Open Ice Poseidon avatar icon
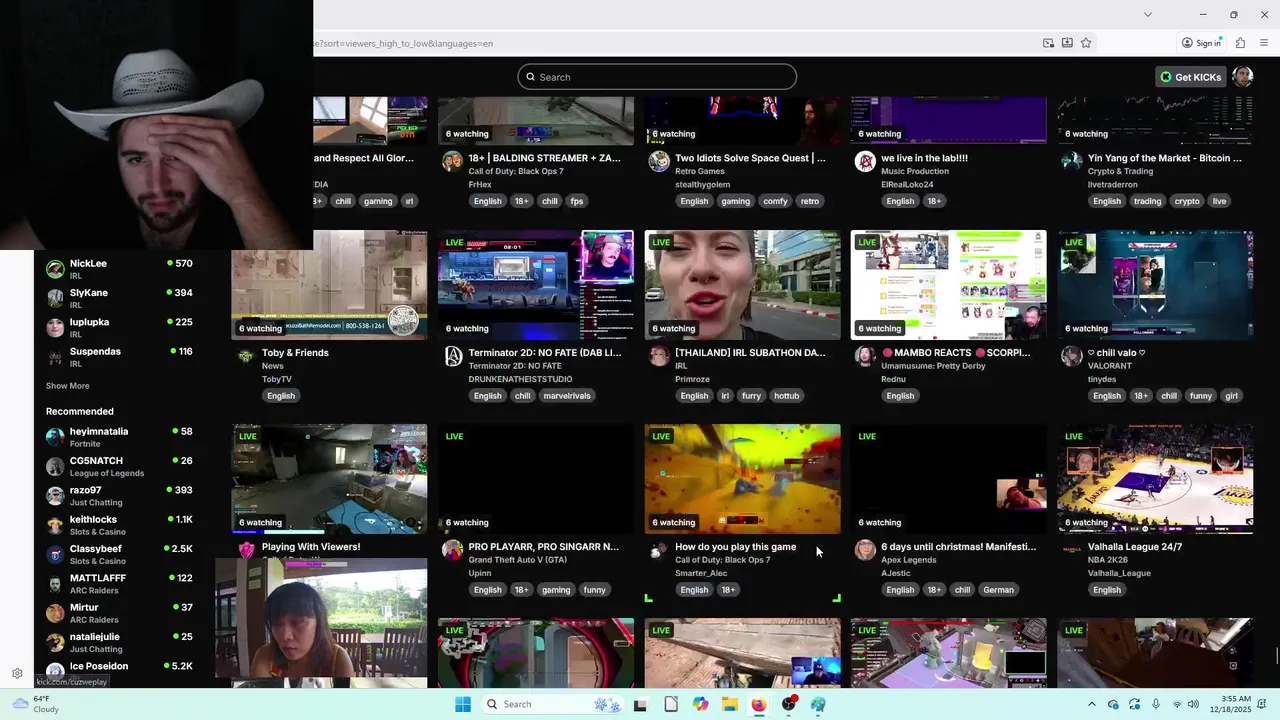1280x720 pixels. click(56, 671)
